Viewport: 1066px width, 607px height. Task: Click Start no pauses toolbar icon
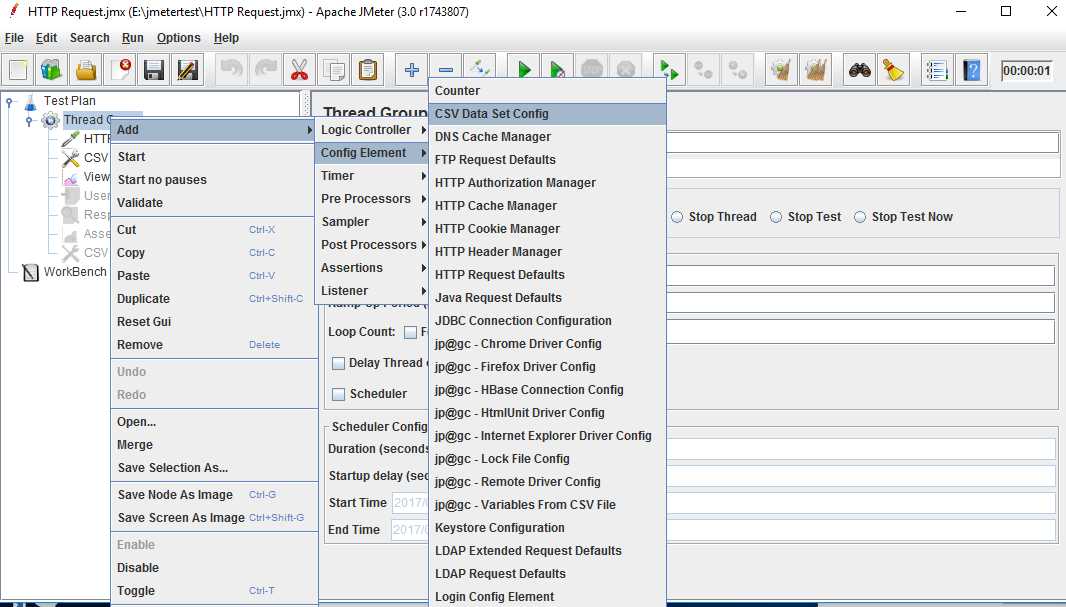(x=557, y=70)
